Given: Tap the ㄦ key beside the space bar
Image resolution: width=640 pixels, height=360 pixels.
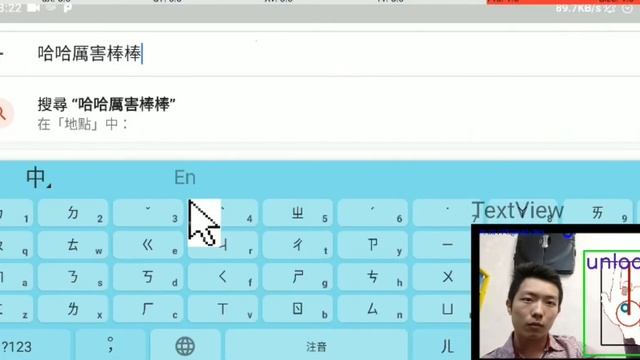Looking at the screenshot, I should [x=442, y=345].
